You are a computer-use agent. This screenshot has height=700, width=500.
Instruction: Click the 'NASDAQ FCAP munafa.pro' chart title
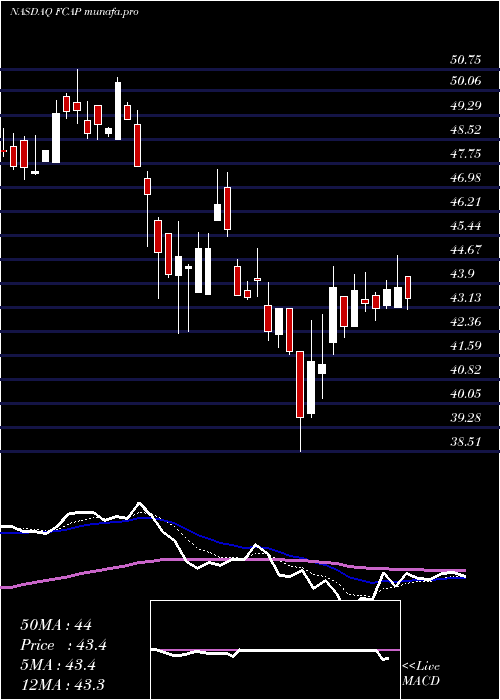point(74,12)
